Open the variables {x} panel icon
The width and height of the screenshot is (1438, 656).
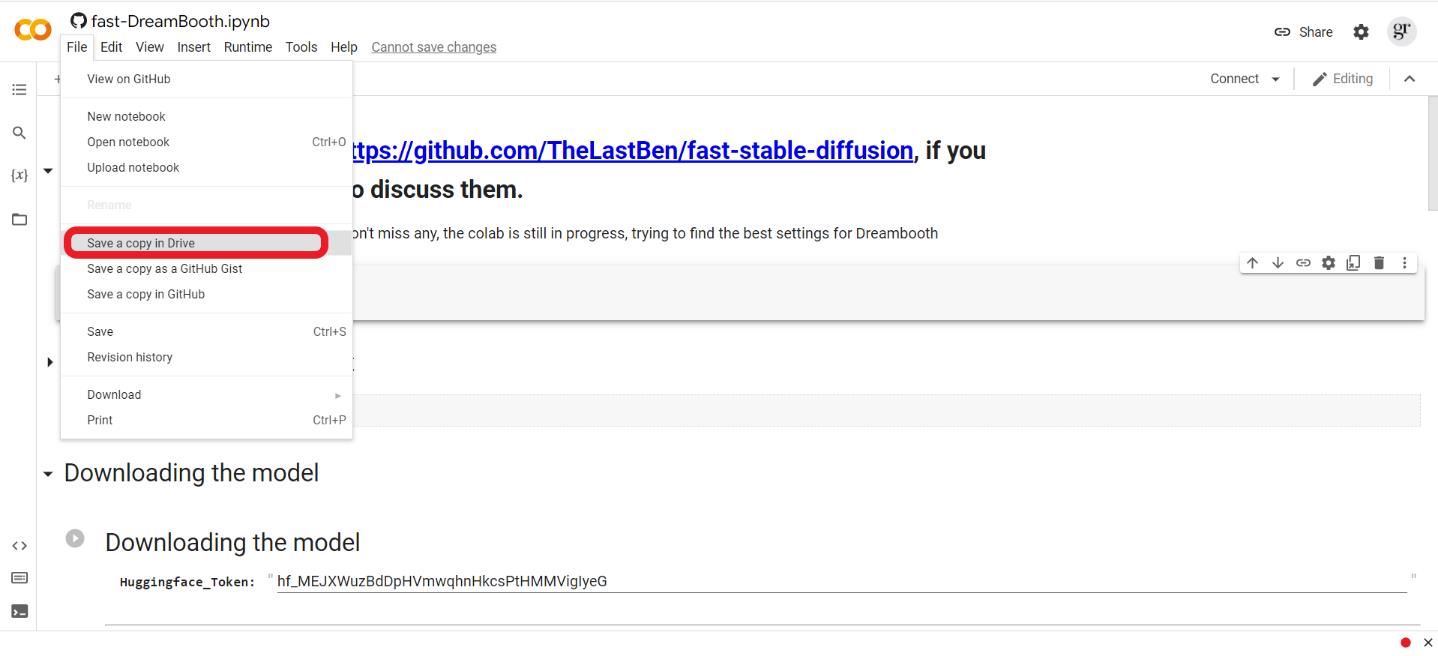tap(18, 175)
